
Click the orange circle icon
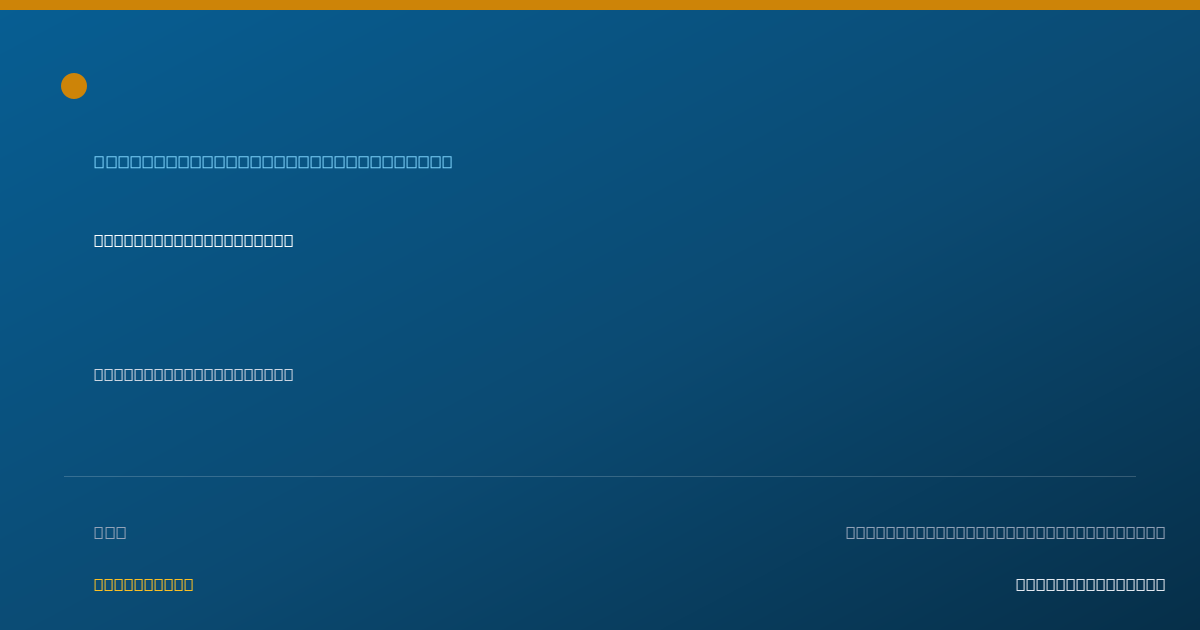click(74, 86)
